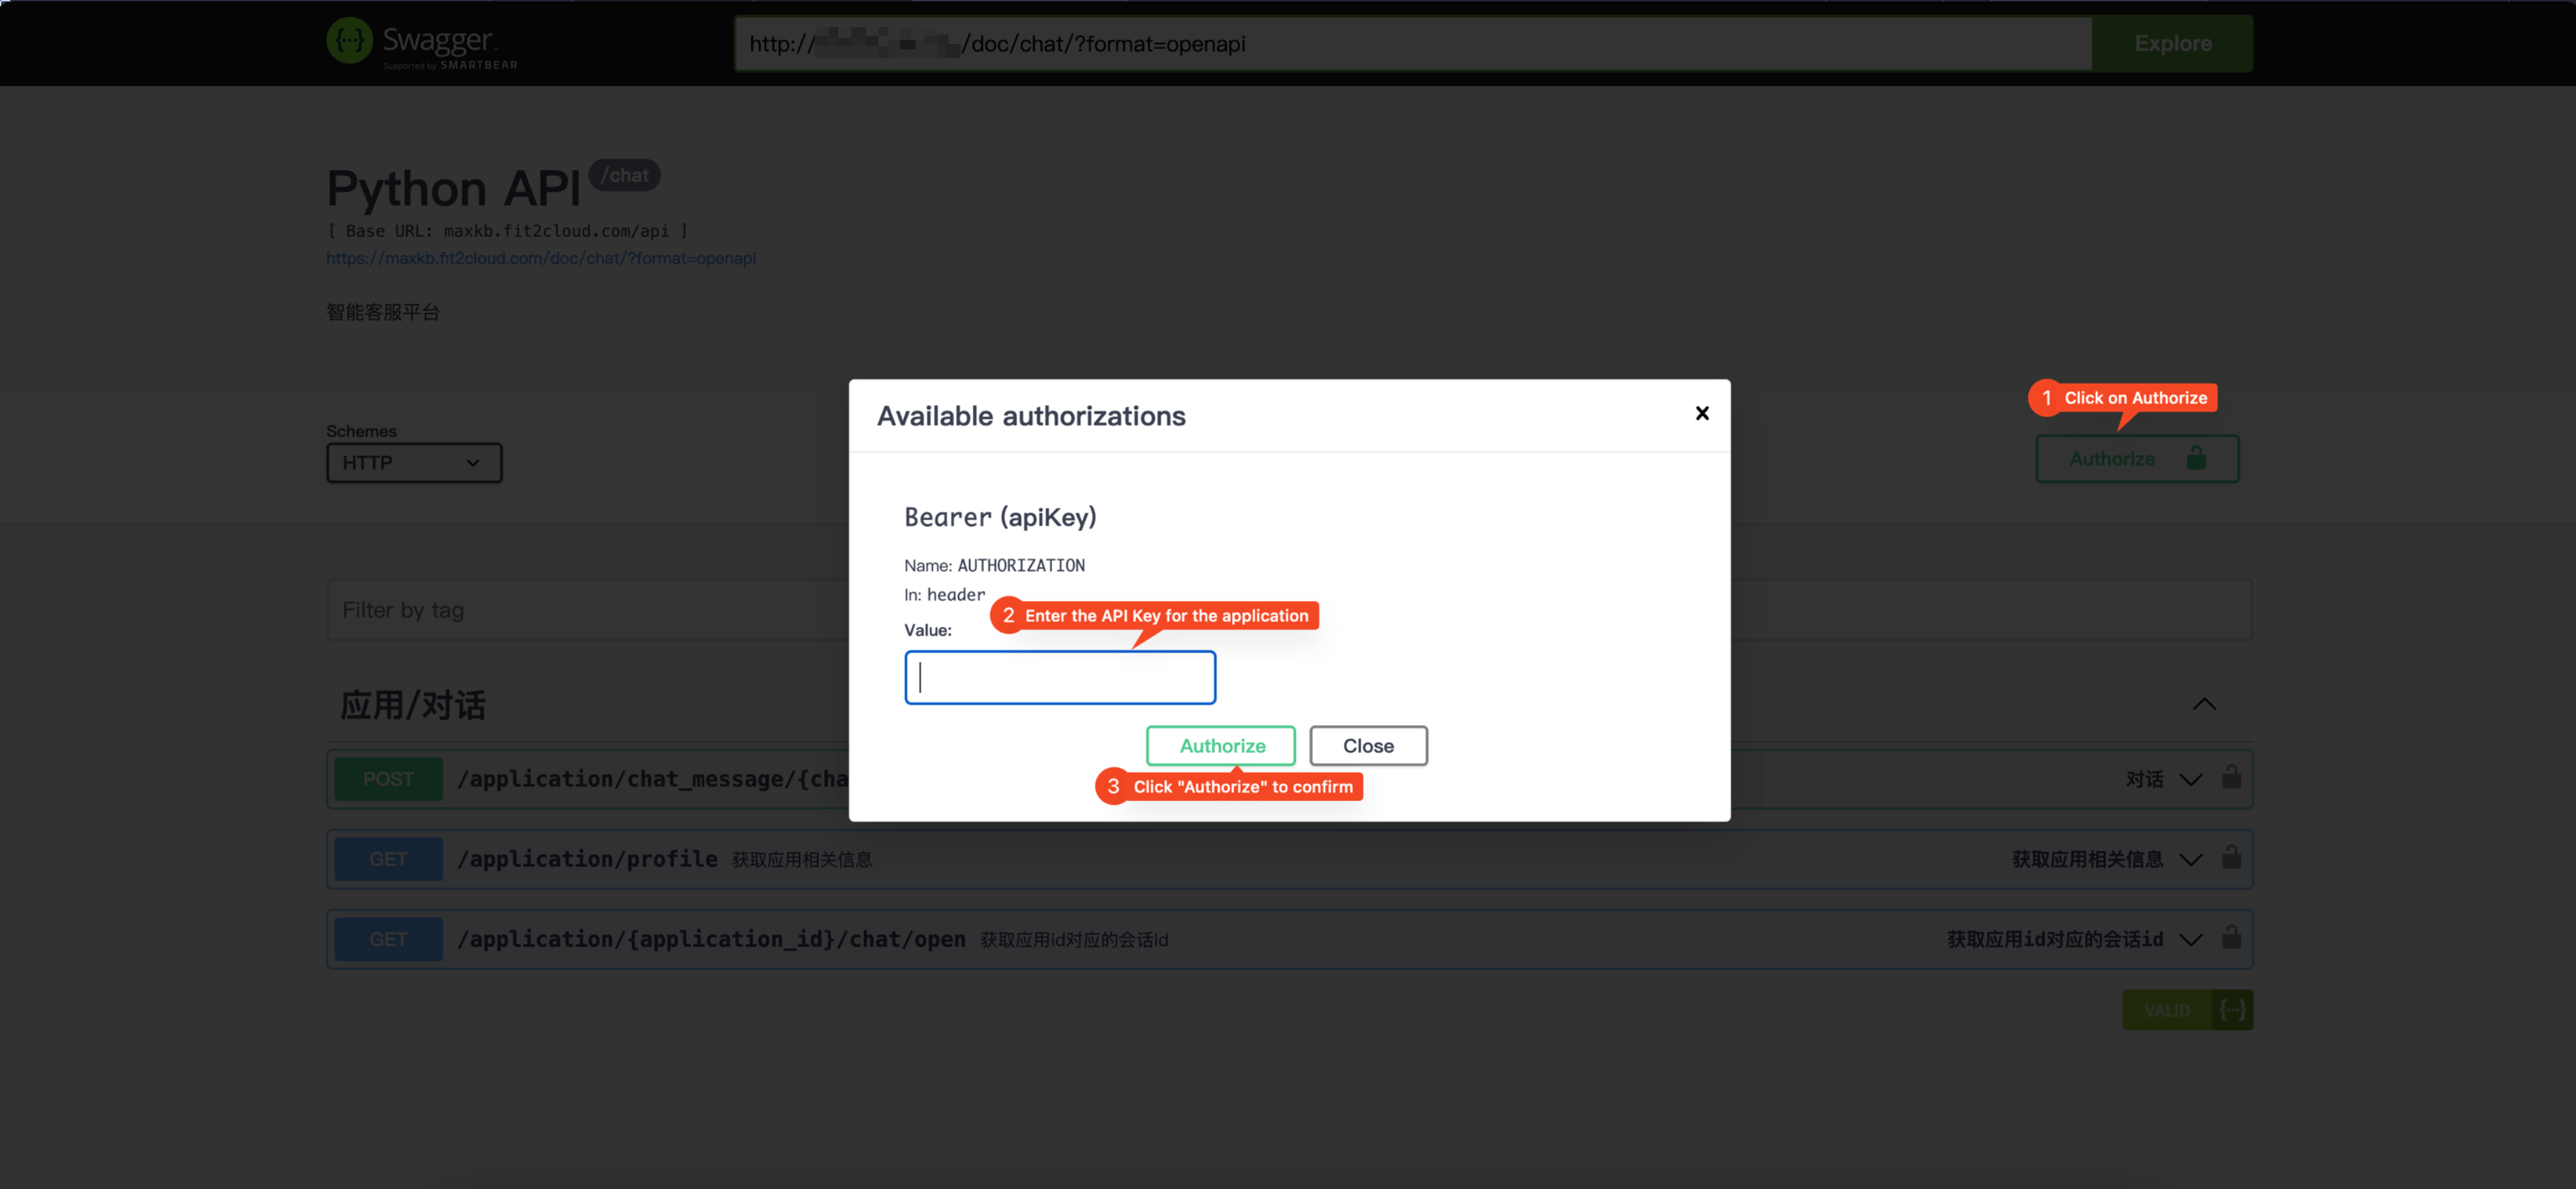Click the Swagger logo icon
Viewport: 2576px width, 1189px height.
tap(349, 40)
